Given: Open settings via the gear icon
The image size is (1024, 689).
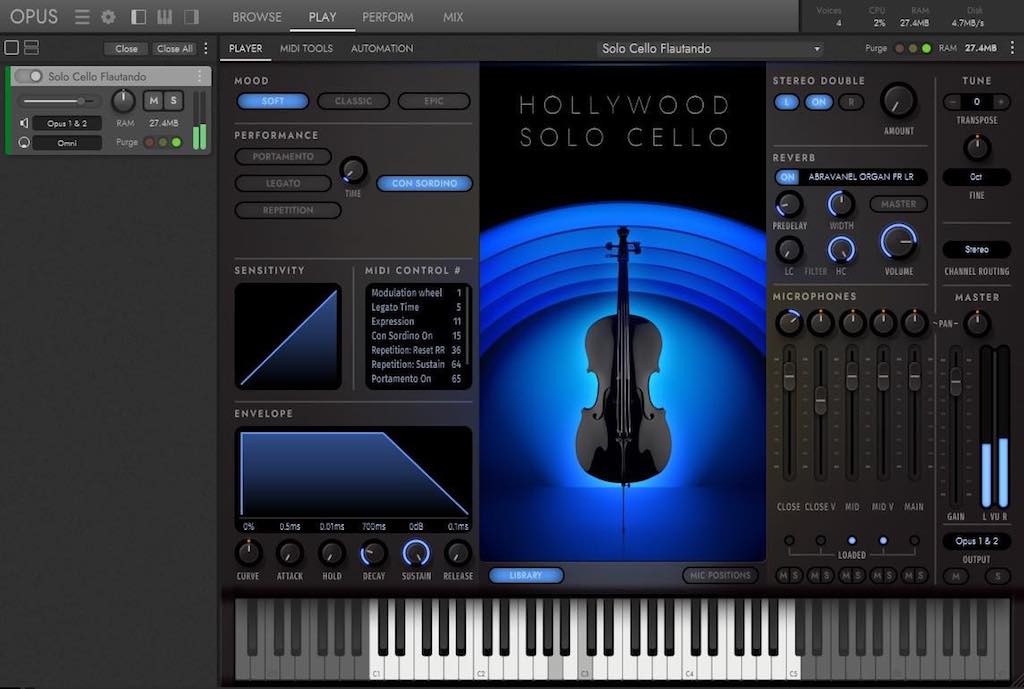Looking at the screenshot, I should tap(108, 17).
